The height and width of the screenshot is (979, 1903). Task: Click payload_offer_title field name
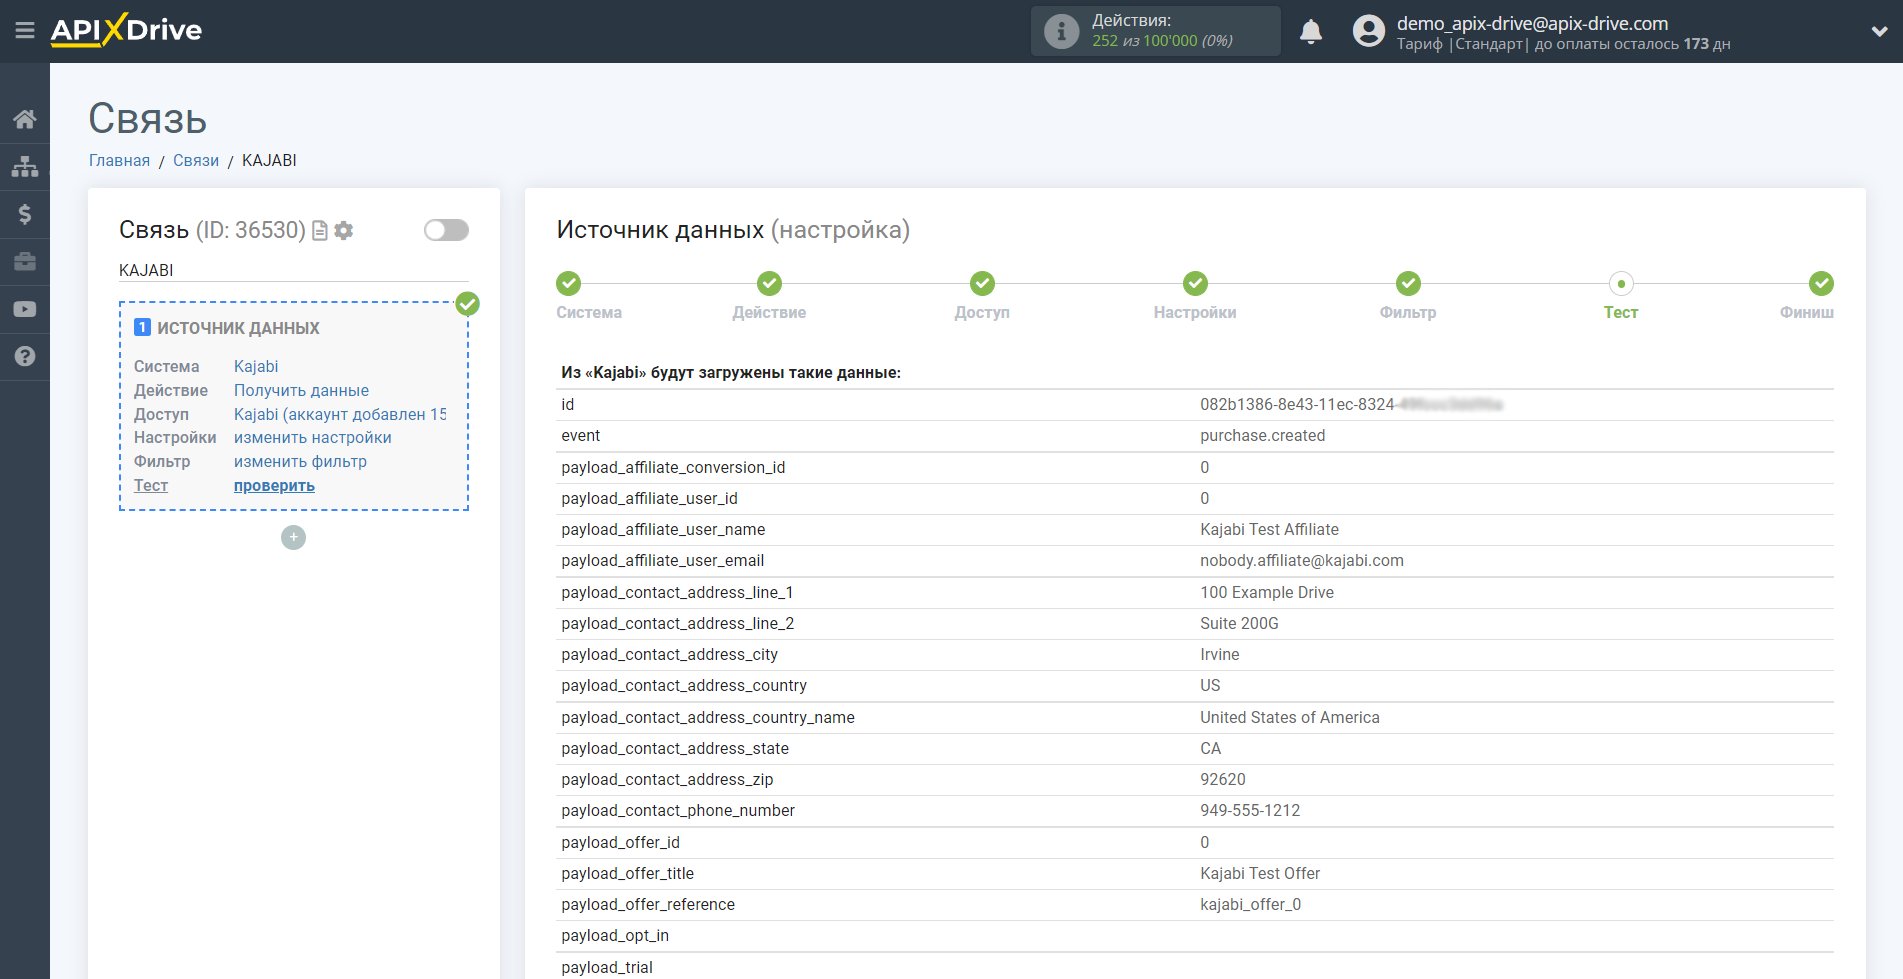[627, 874]
